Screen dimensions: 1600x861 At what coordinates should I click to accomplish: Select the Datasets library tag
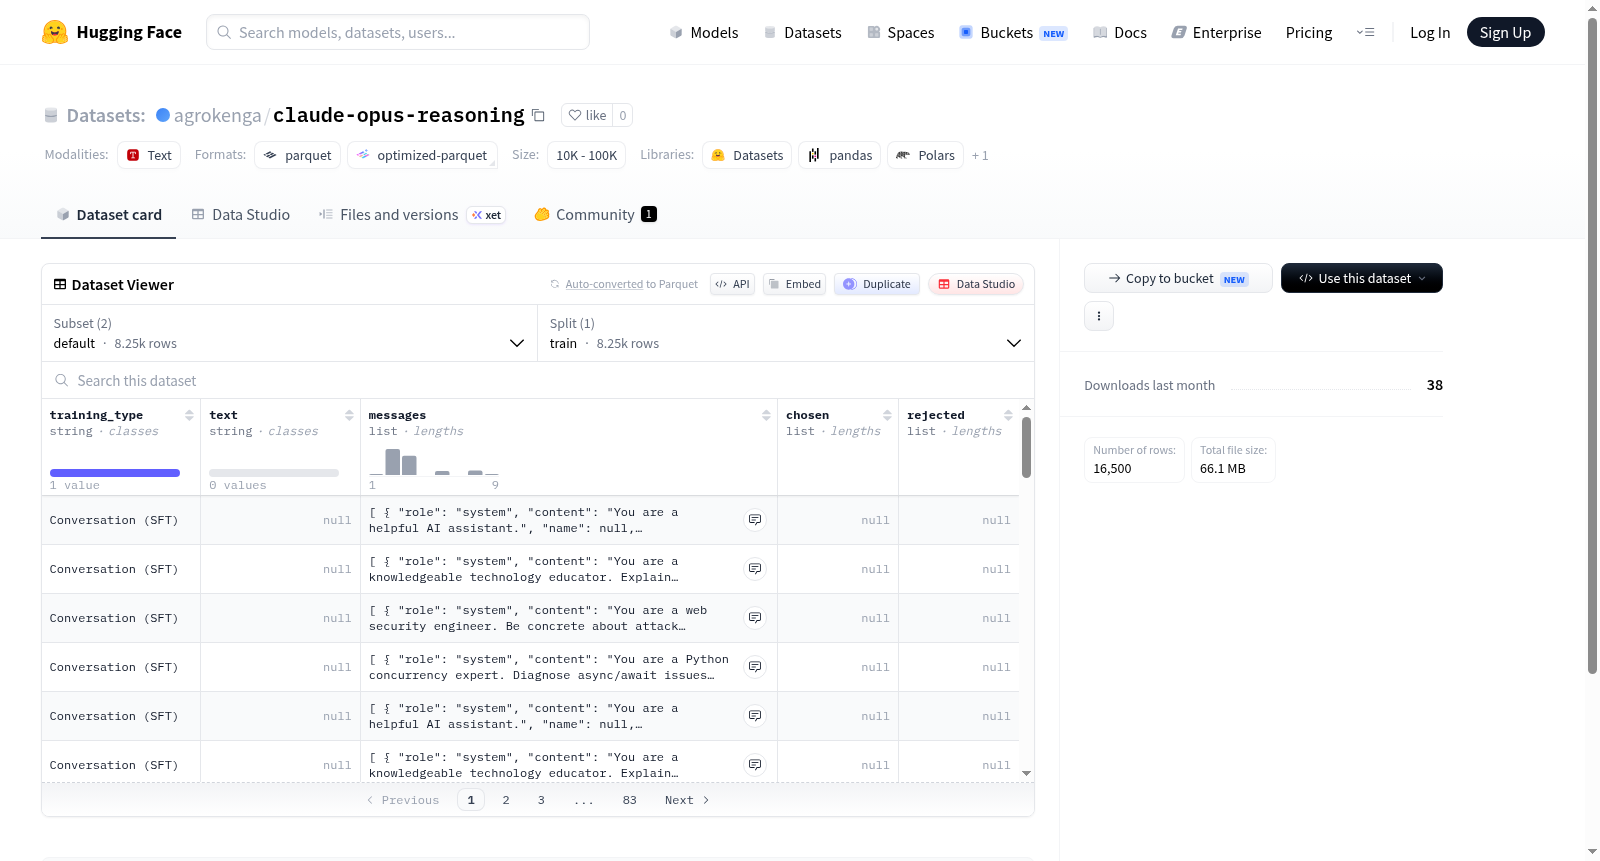click(747, 155)
